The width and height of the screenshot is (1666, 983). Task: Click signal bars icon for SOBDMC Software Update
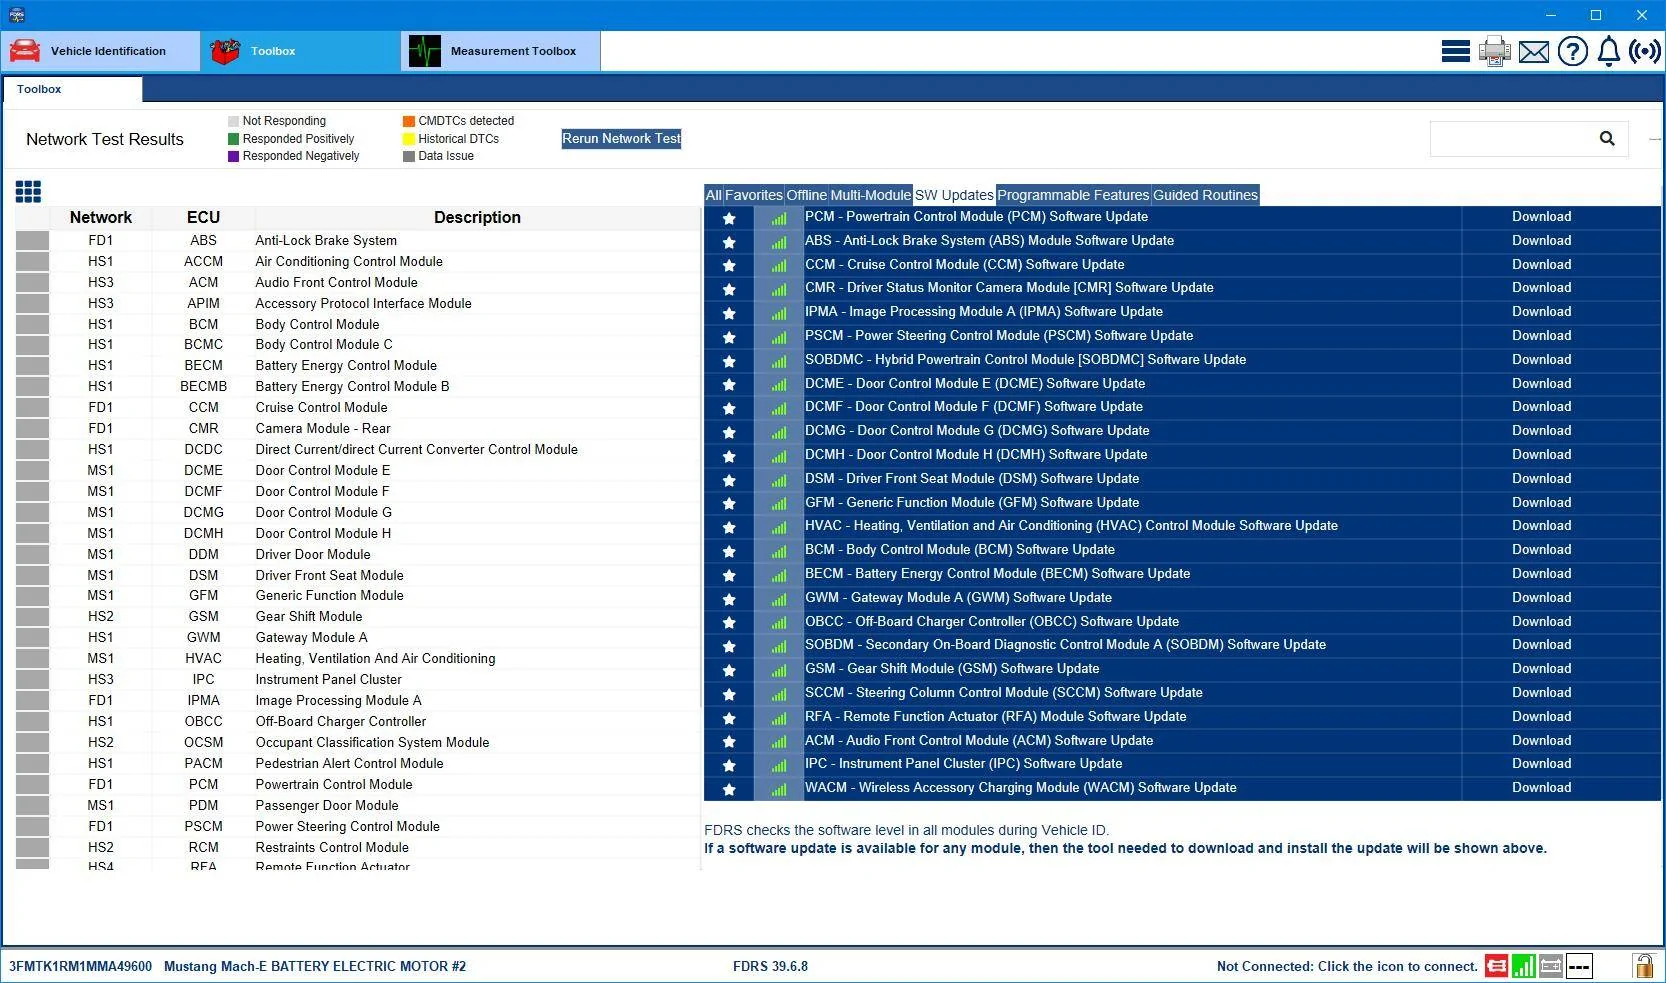click(x=778, y=361)
